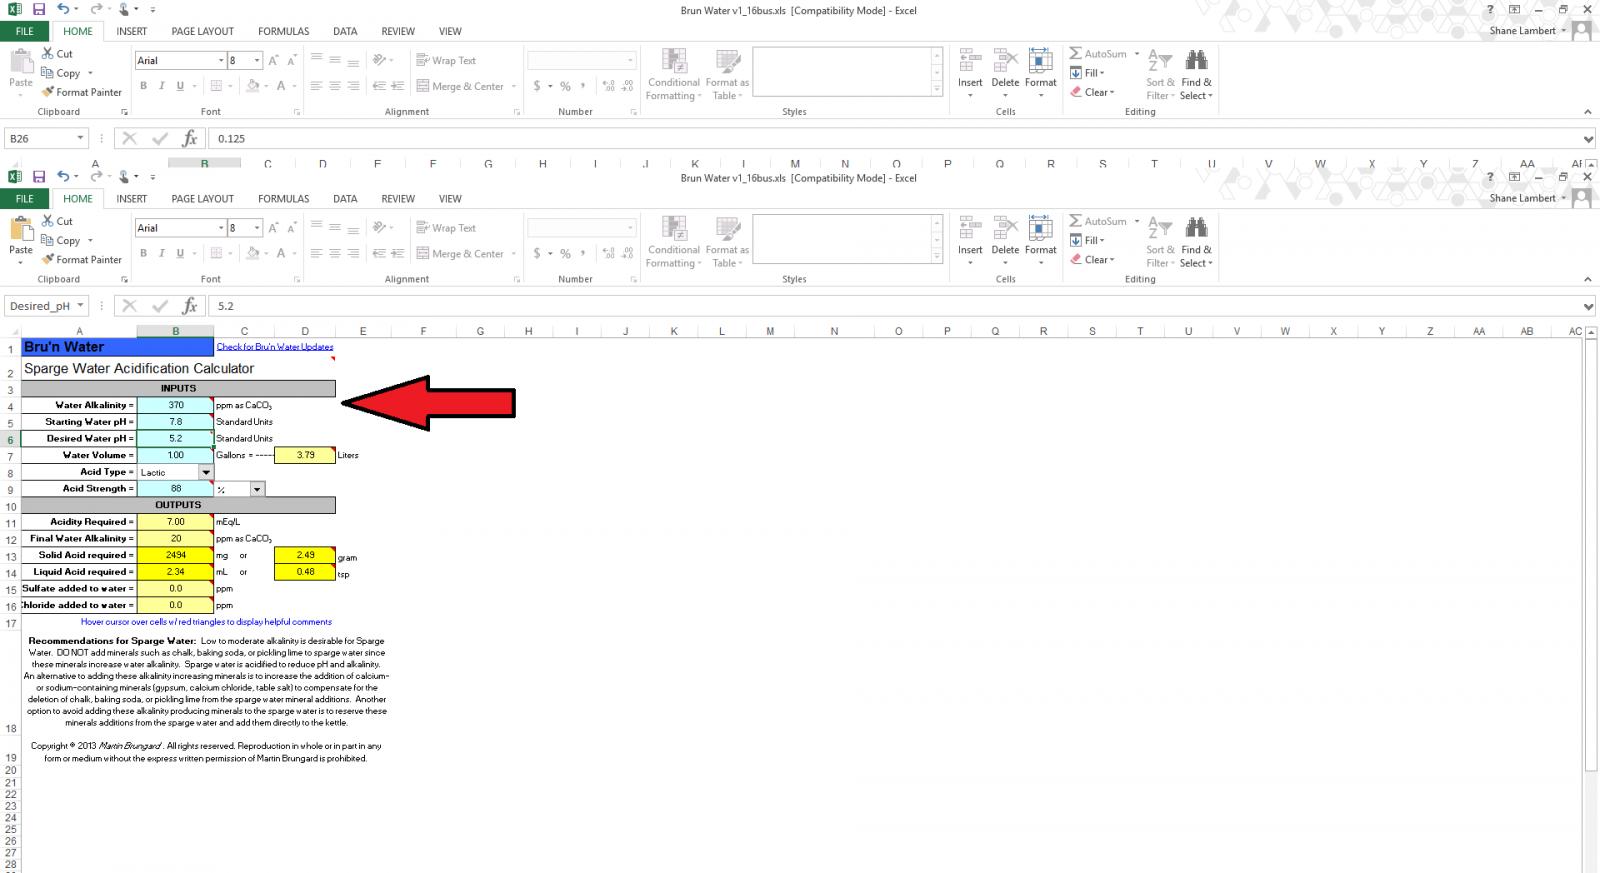Switch to REVIEW tab in upper window
Screen dimensions: 1600x873
coord(397,31)
